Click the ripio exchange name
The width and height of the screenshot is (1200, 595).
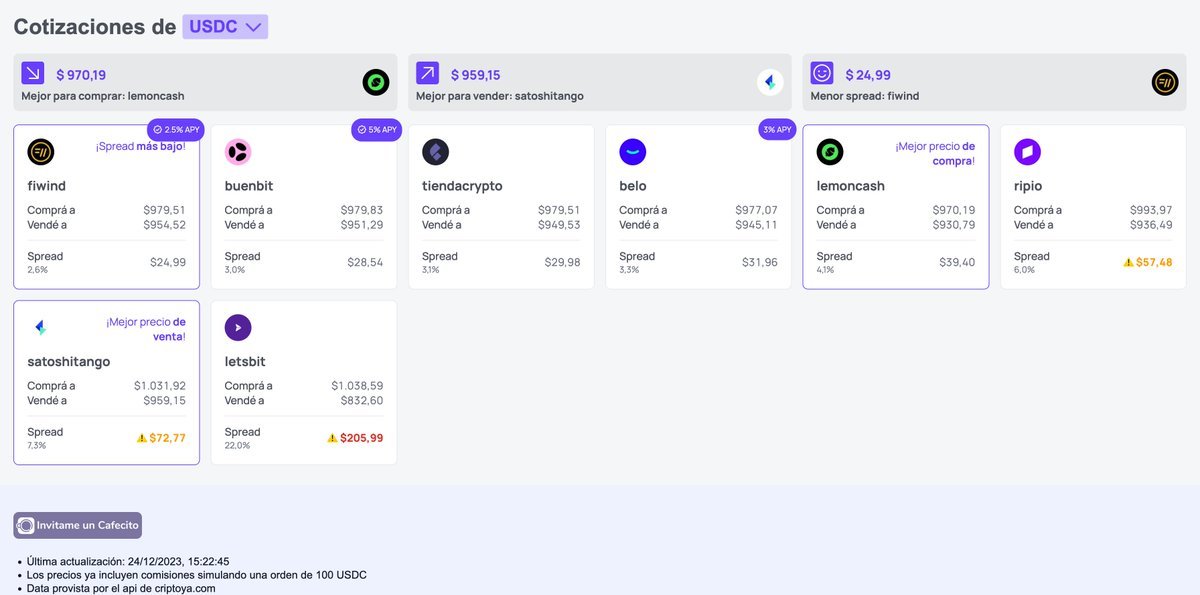(x=1029, y=186)
